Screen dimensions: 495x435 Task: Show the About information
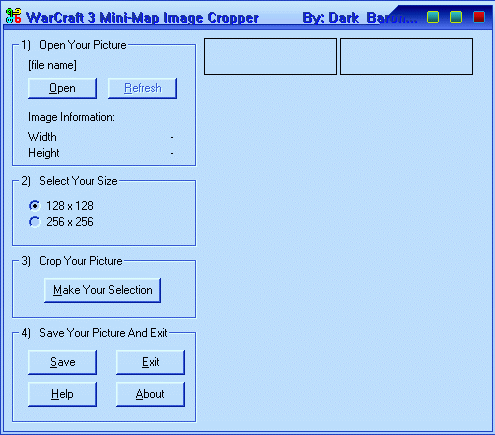(x=150, y=394)
